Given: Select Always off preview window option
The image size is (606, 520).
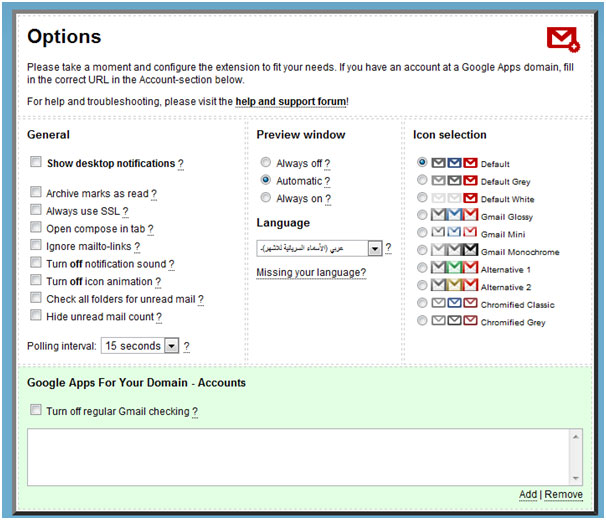Looking at the screenshot, I should (x=266, y=162).
